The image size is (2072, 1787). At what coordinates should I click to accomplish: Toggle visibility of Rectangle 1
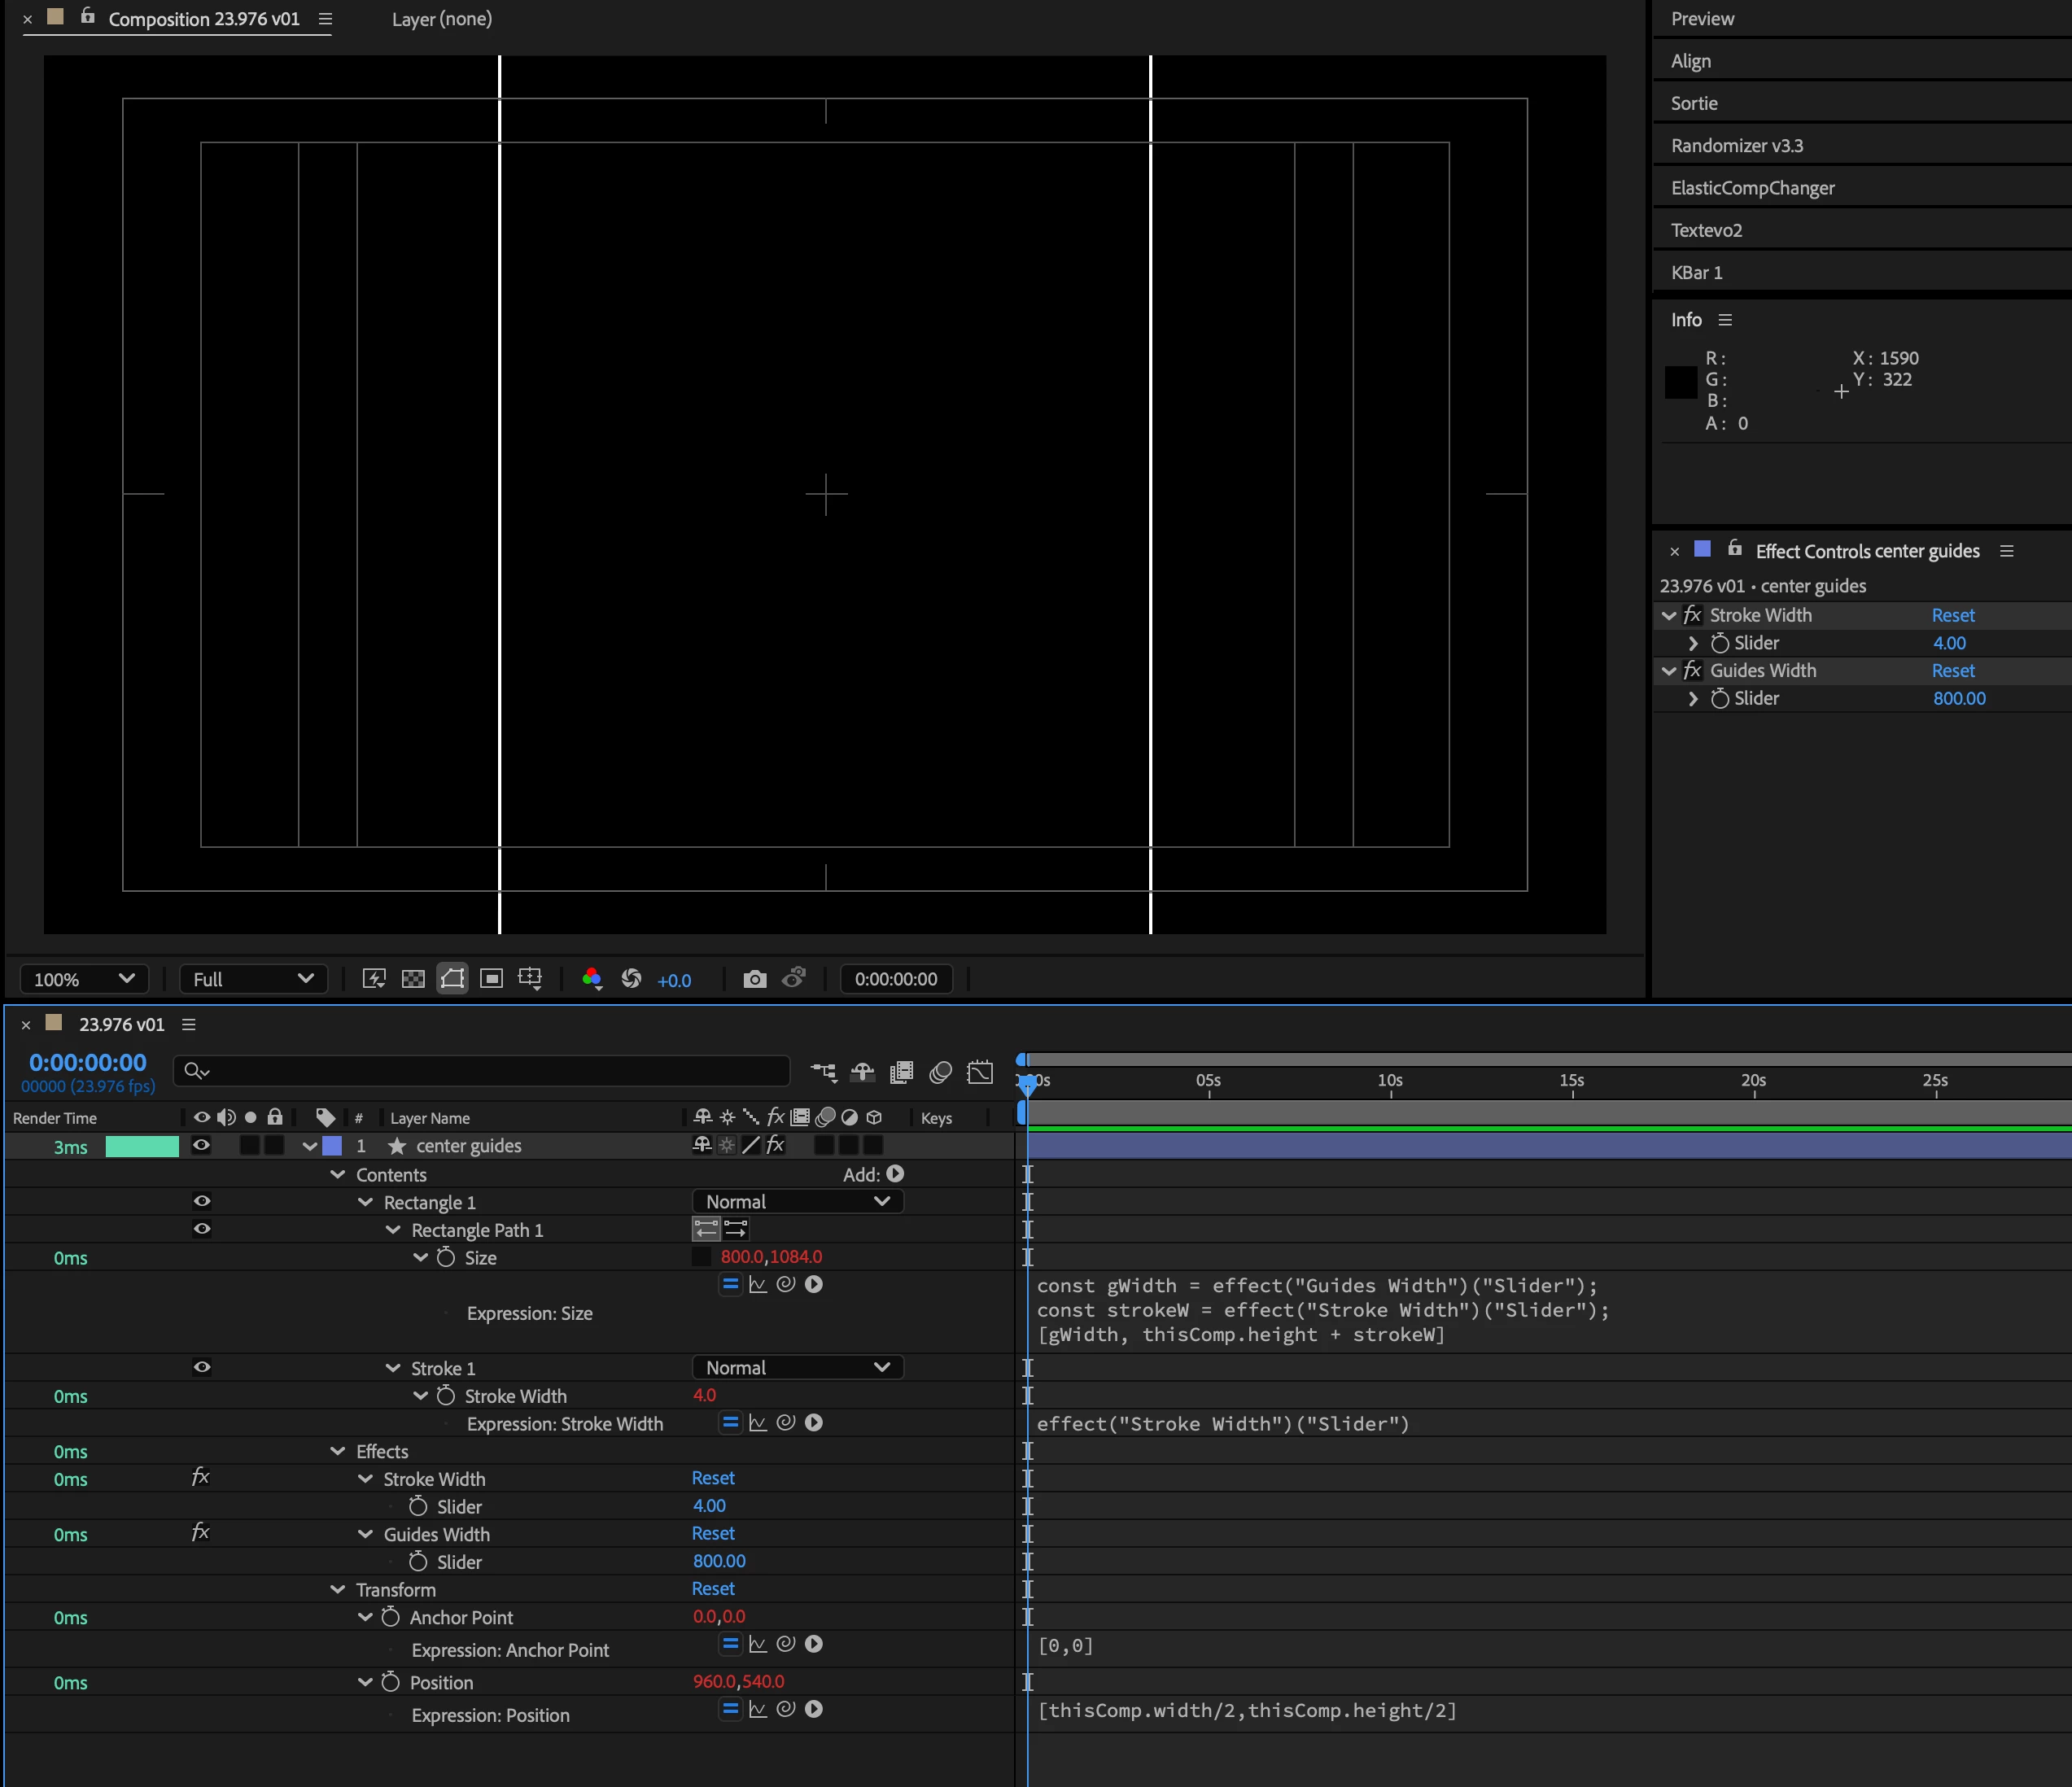point(201,1201)
